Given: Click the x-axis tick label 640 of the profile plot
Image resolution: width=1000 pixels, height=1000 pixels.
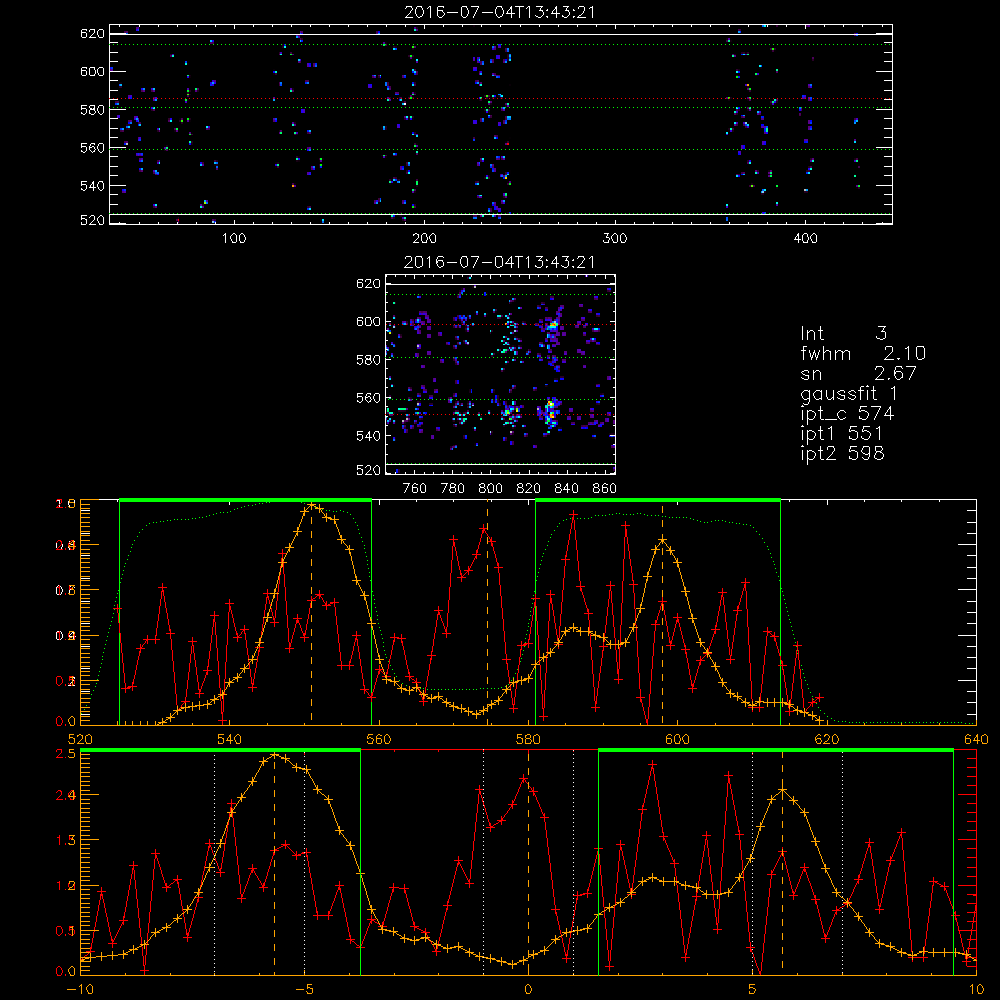Looking at the screenshot, I should pyautogui.click(x=976, y=739).
